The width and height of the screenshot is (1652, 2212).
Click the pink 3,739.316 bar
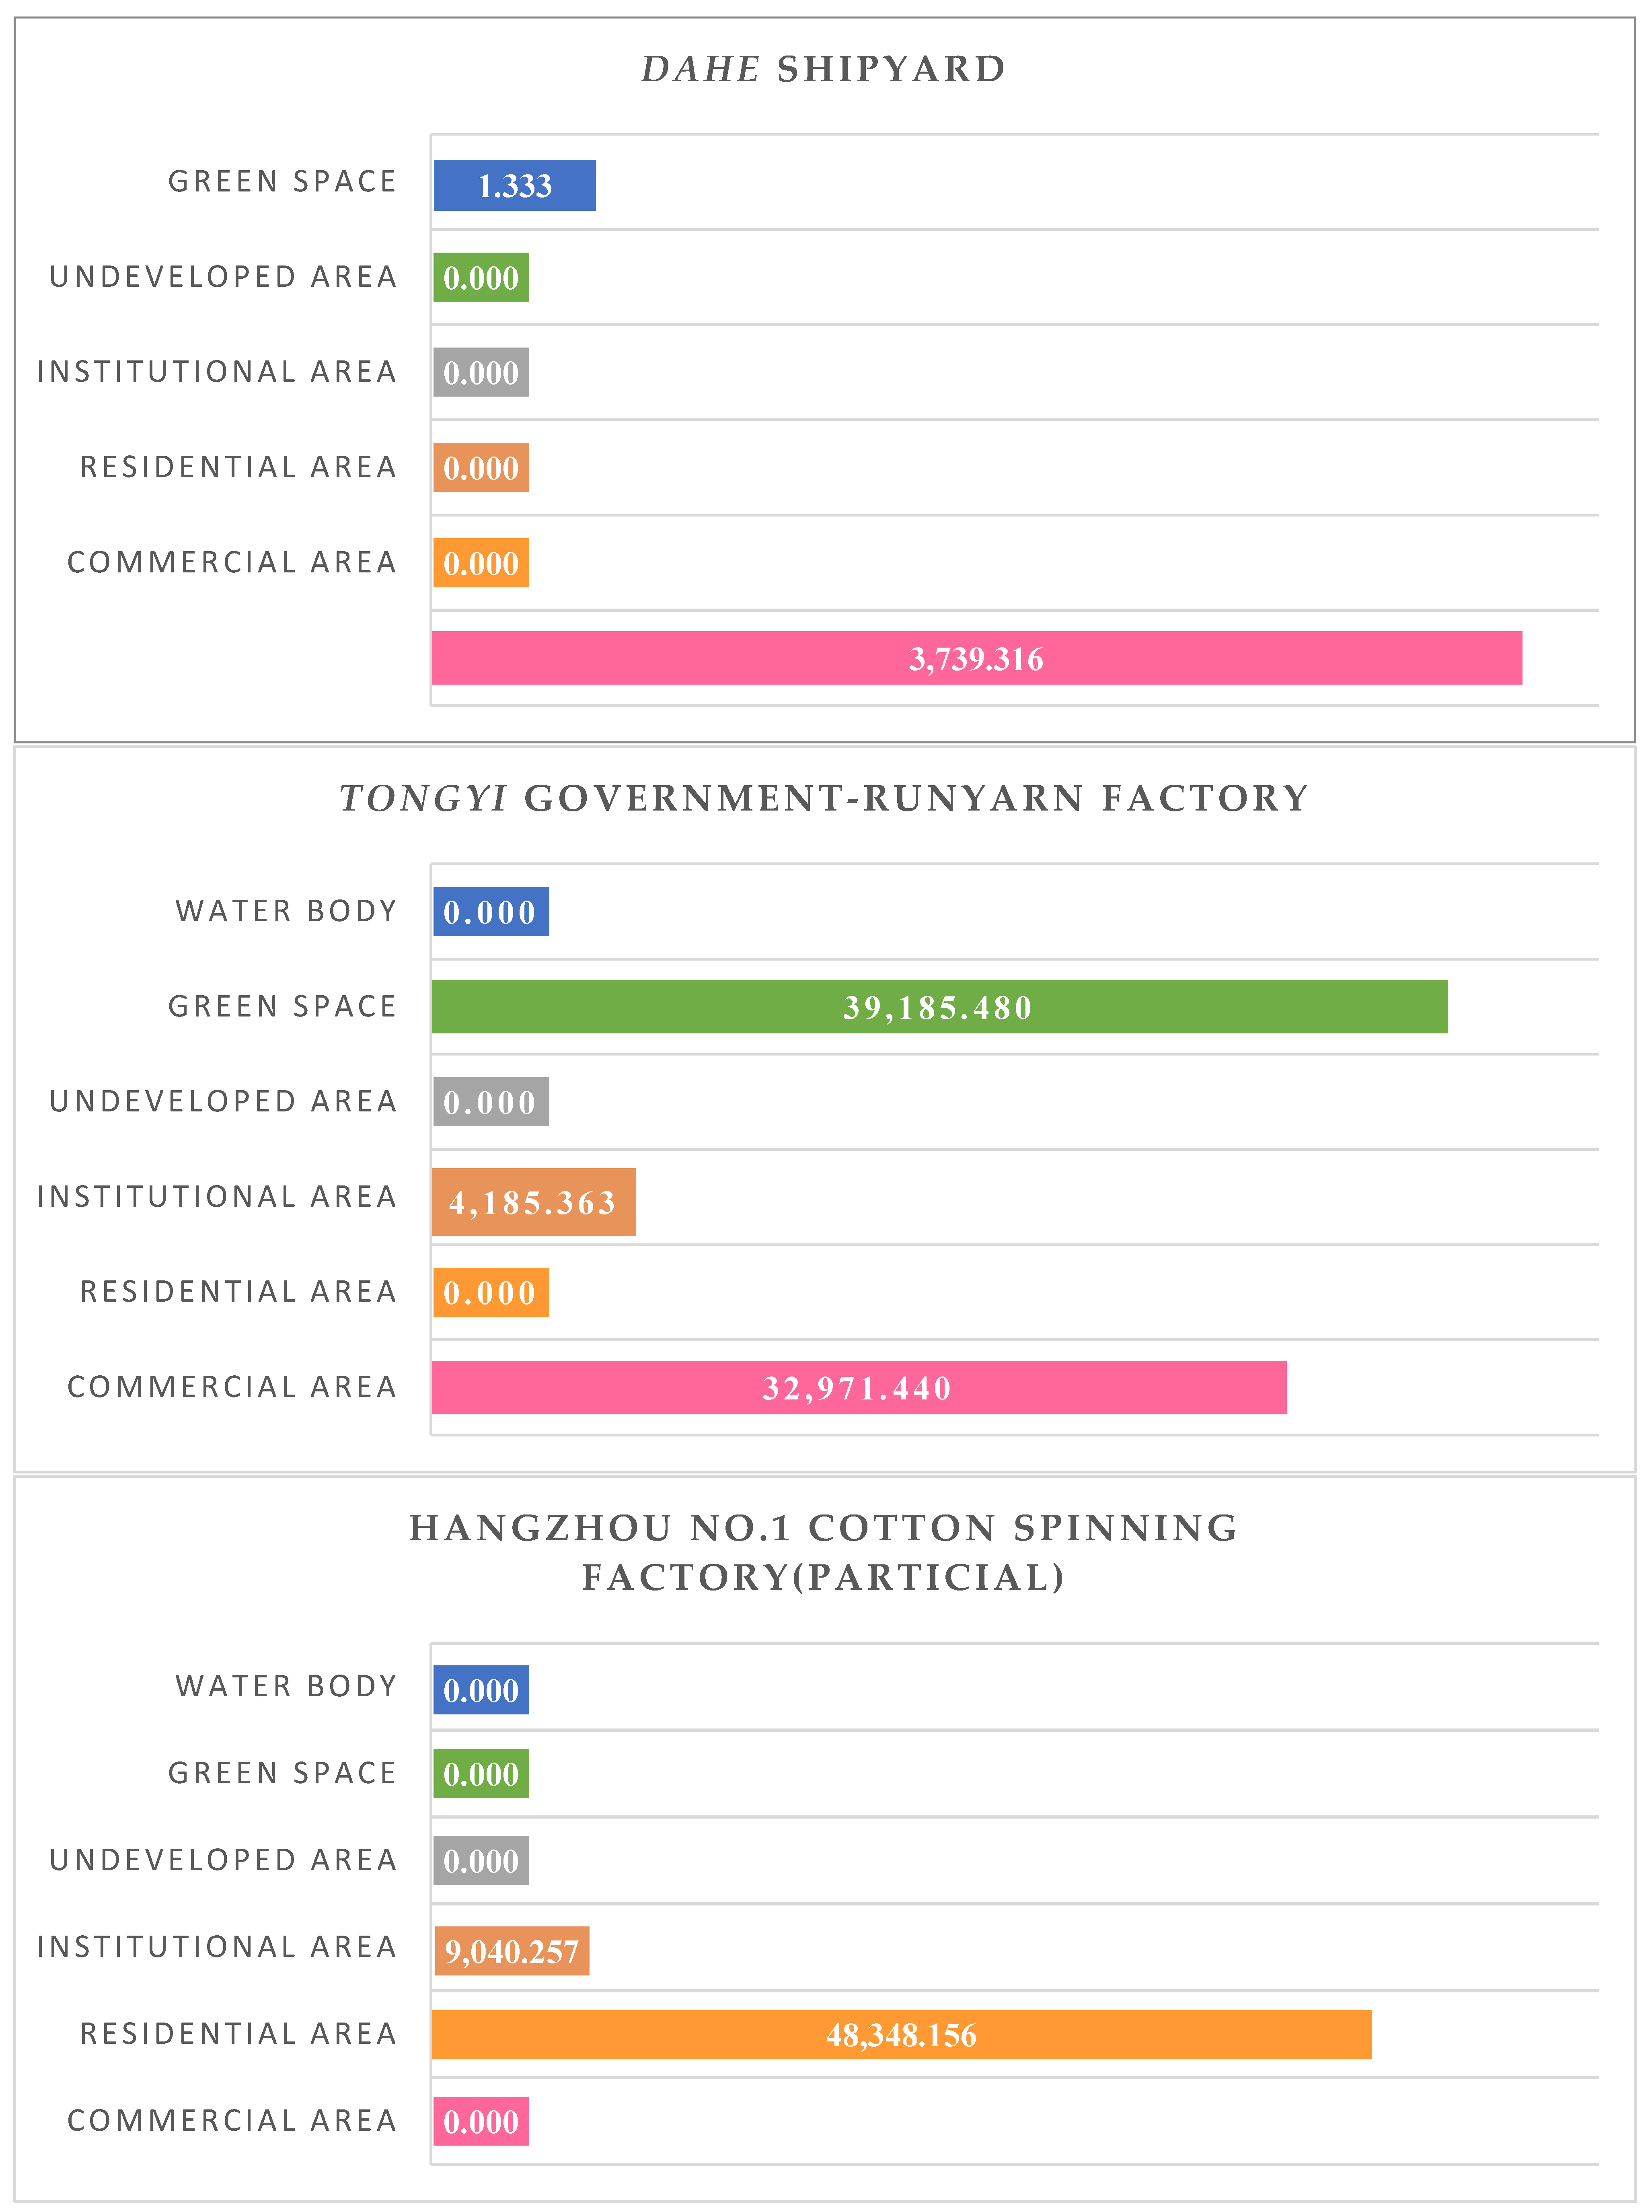976,658
